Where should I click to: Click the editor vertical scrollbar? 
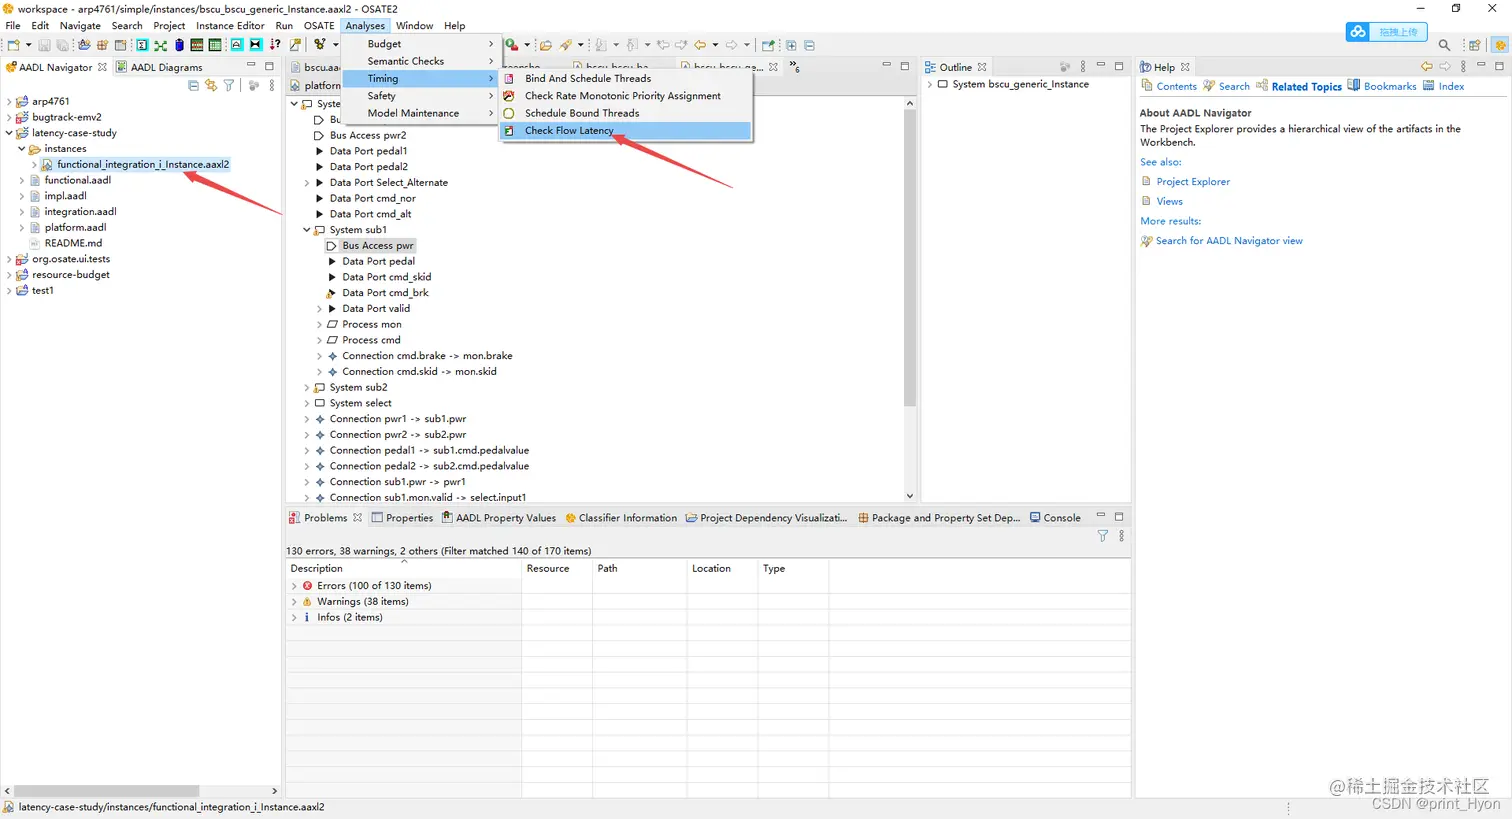(x=909, y=258)
